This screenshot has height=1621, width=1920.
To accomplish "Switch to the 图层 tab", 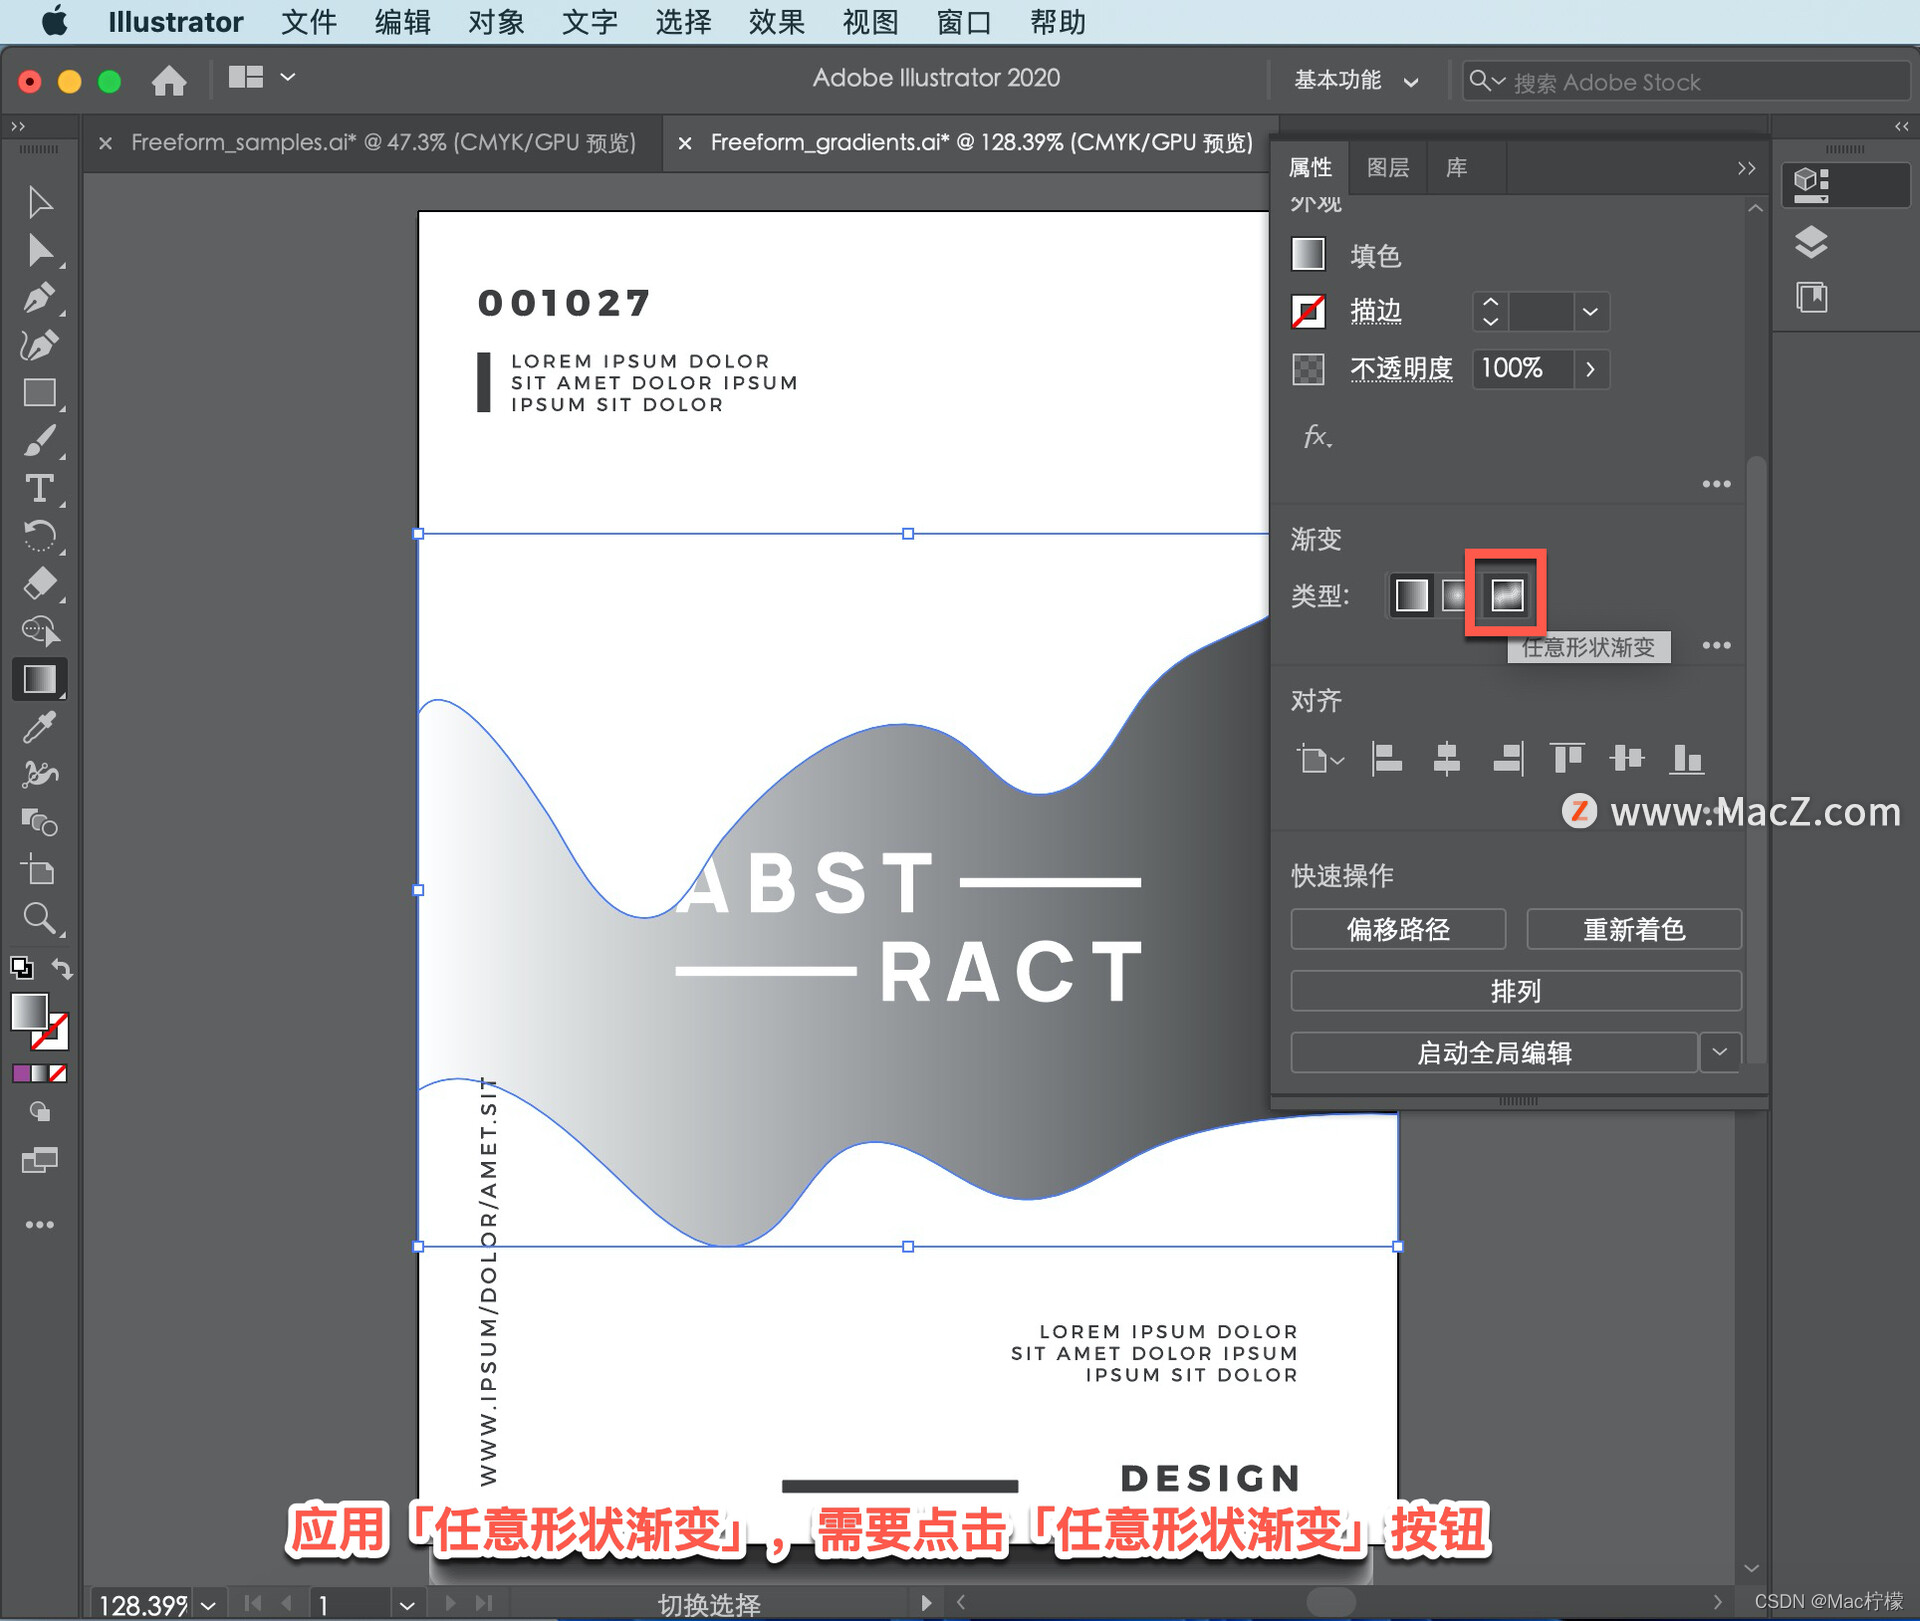I will [x=1387, y=168].
